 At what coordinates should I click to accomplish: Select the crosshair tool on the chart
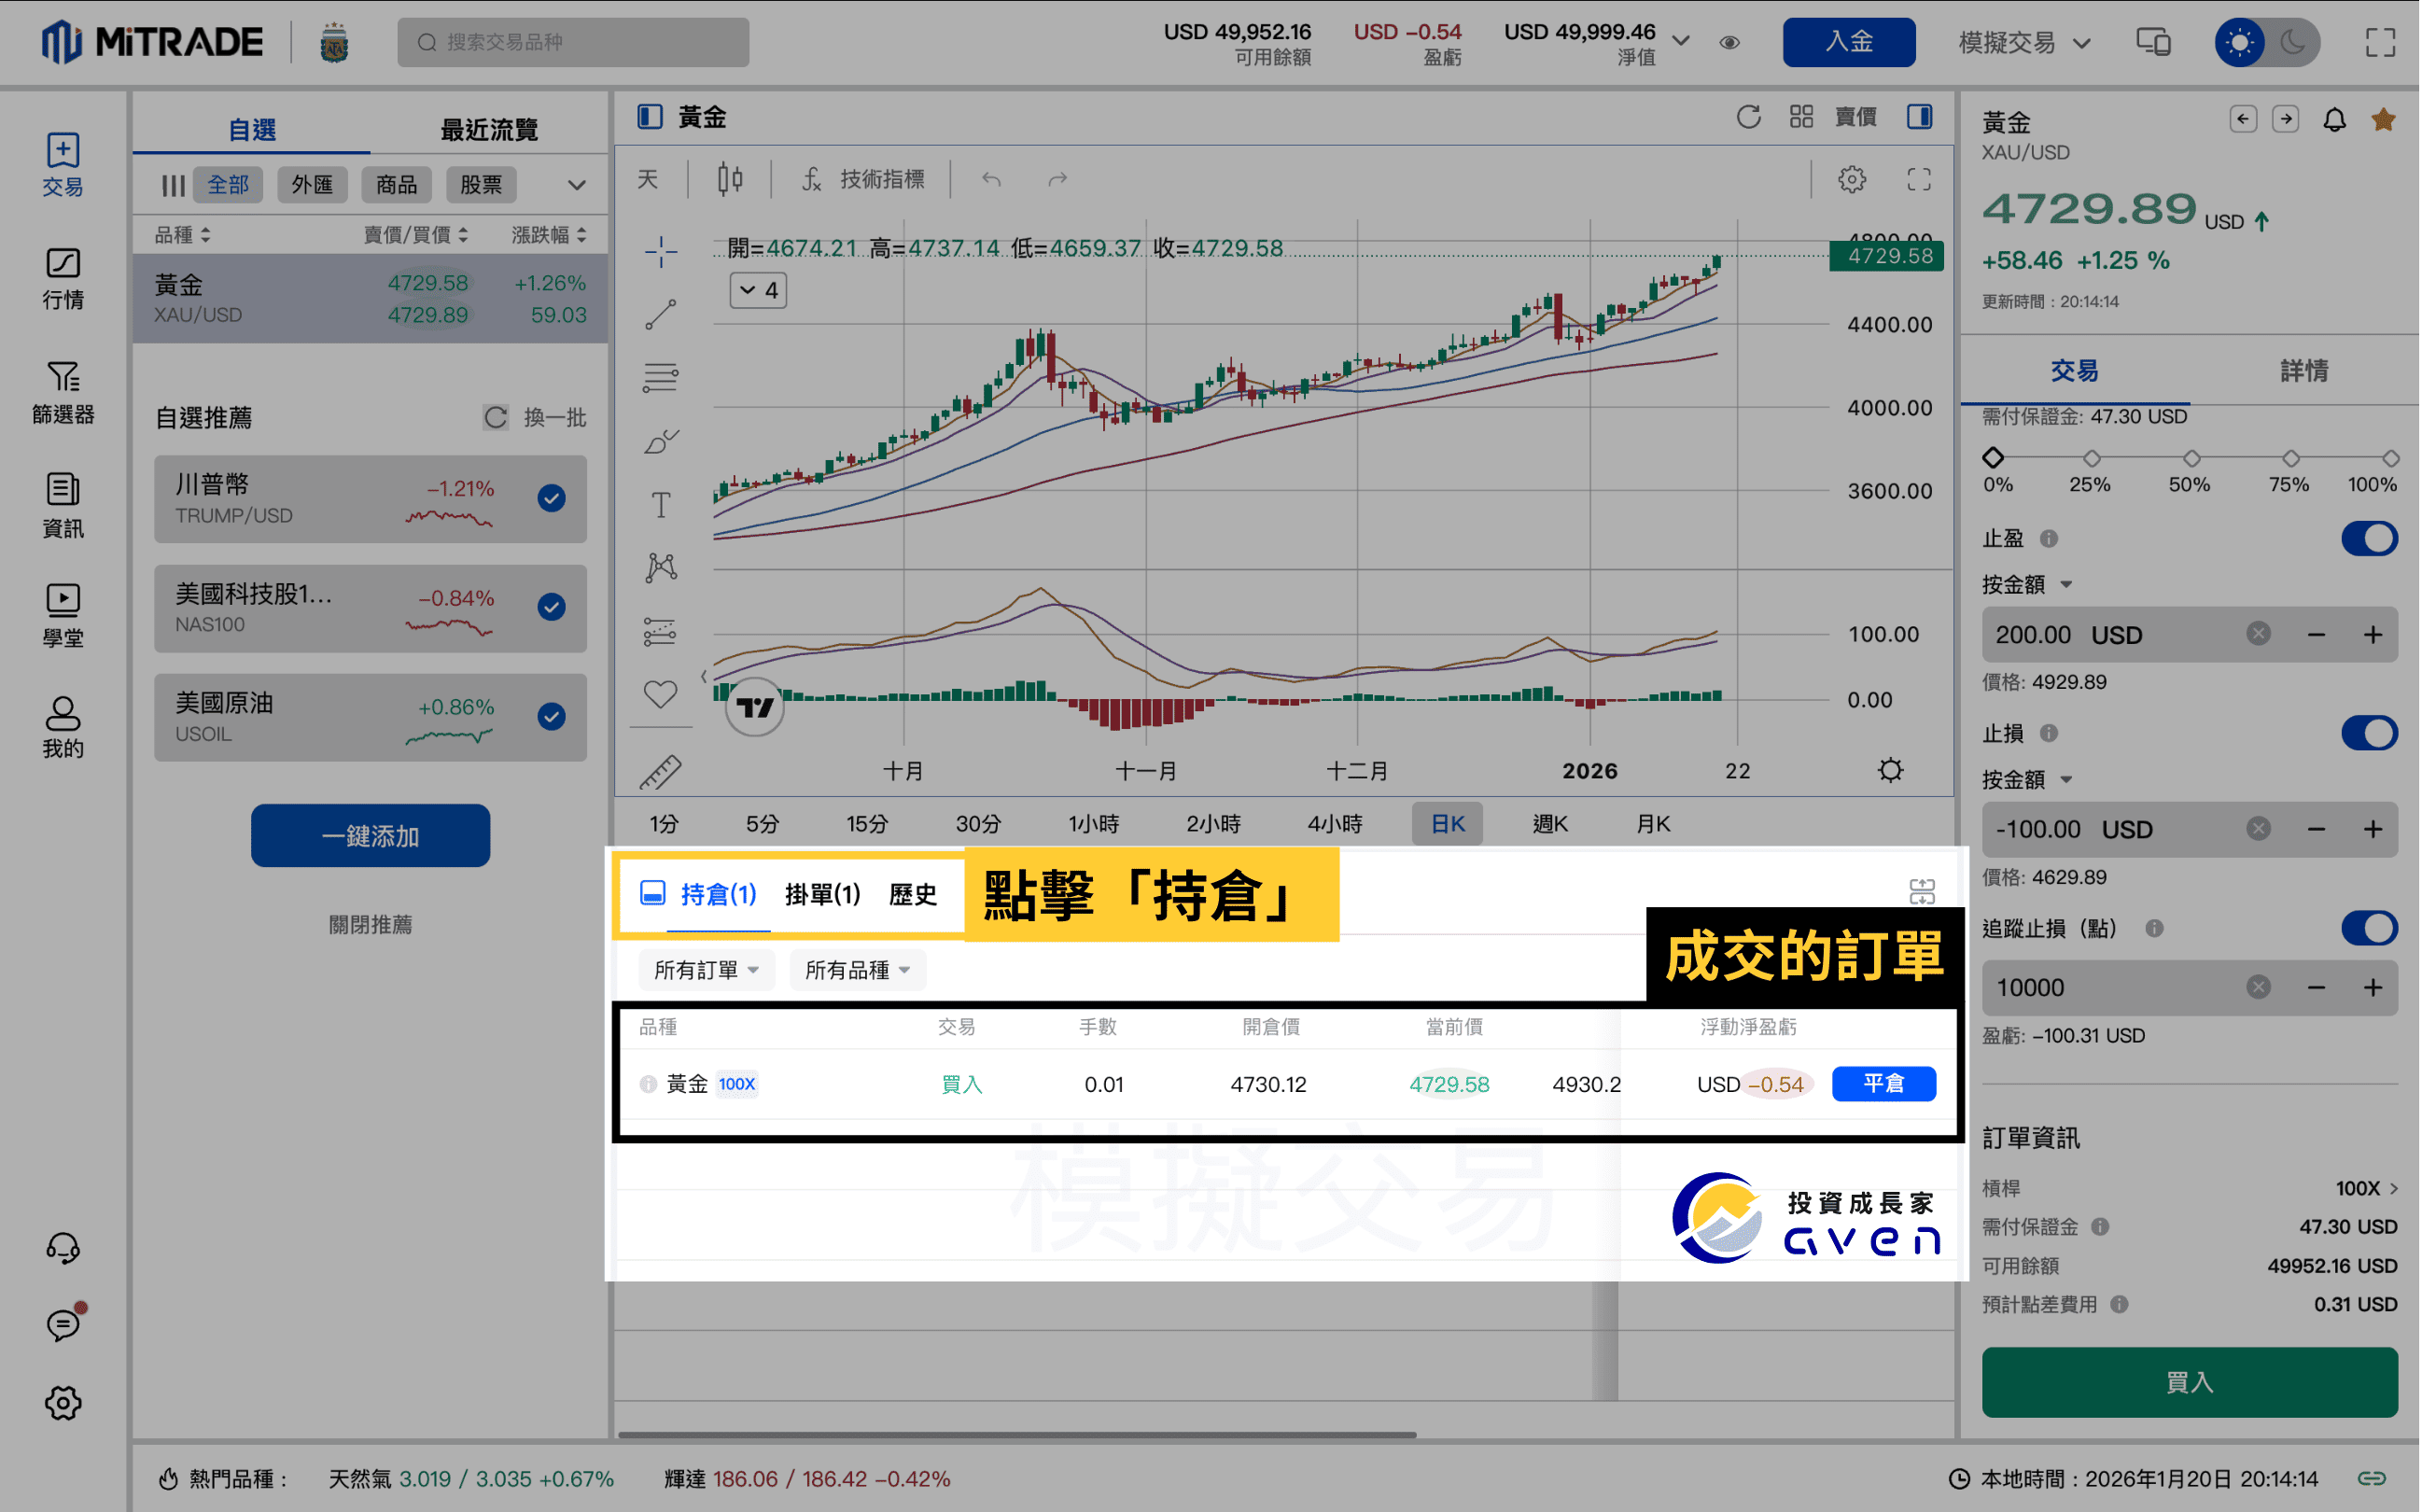pos(660,250)
